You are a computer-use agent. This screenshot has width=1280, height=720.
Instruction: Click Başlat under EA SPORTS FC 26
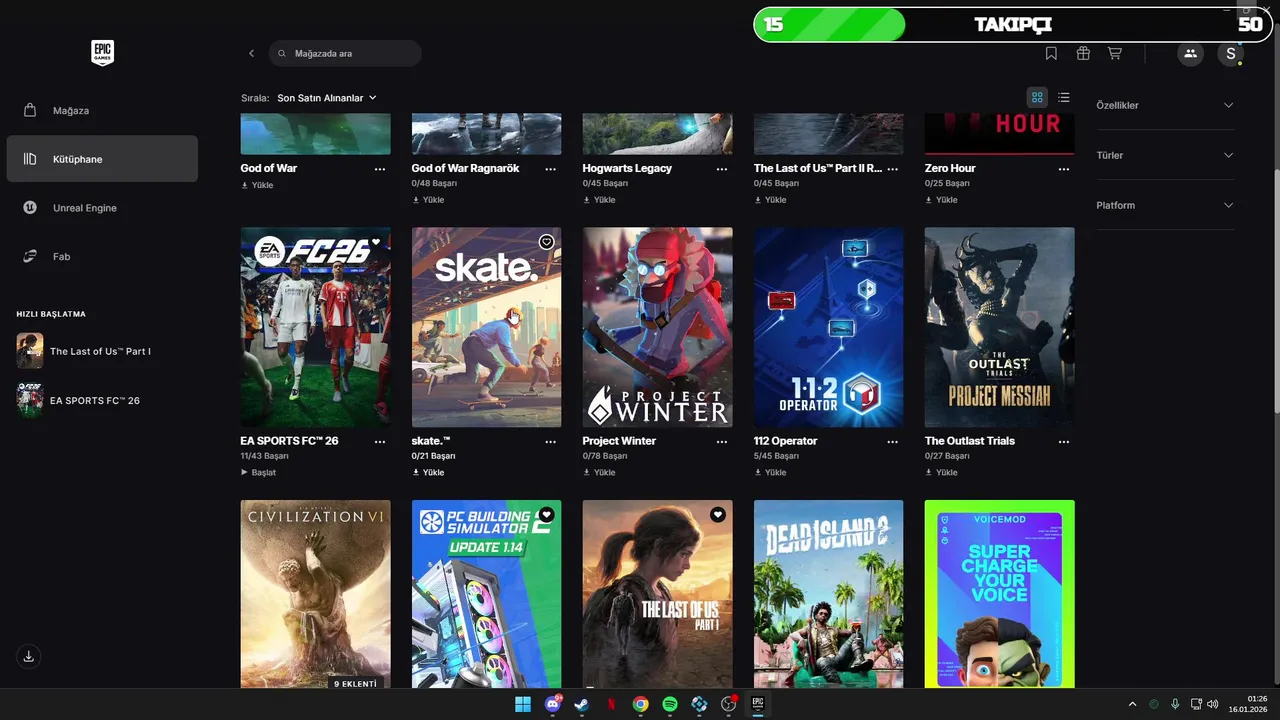pos(258,472)
